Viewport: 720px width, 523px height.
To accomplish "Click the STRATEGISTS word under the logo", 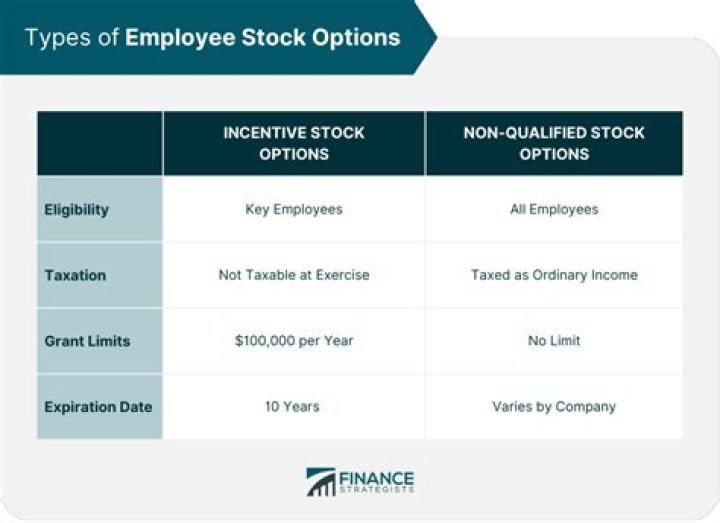I will click(376, 491).
